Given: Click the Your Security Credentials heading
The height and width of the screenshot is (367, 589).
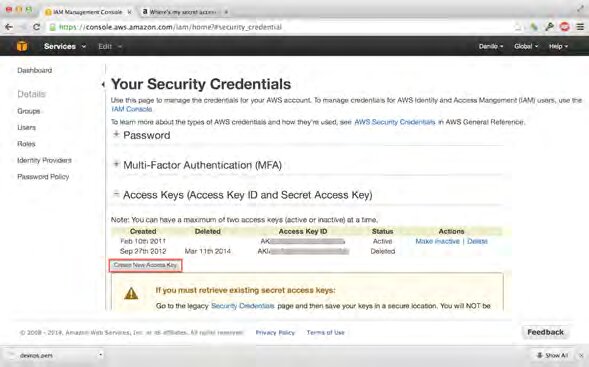Looking at the screenshot, I should coord(201,84).
